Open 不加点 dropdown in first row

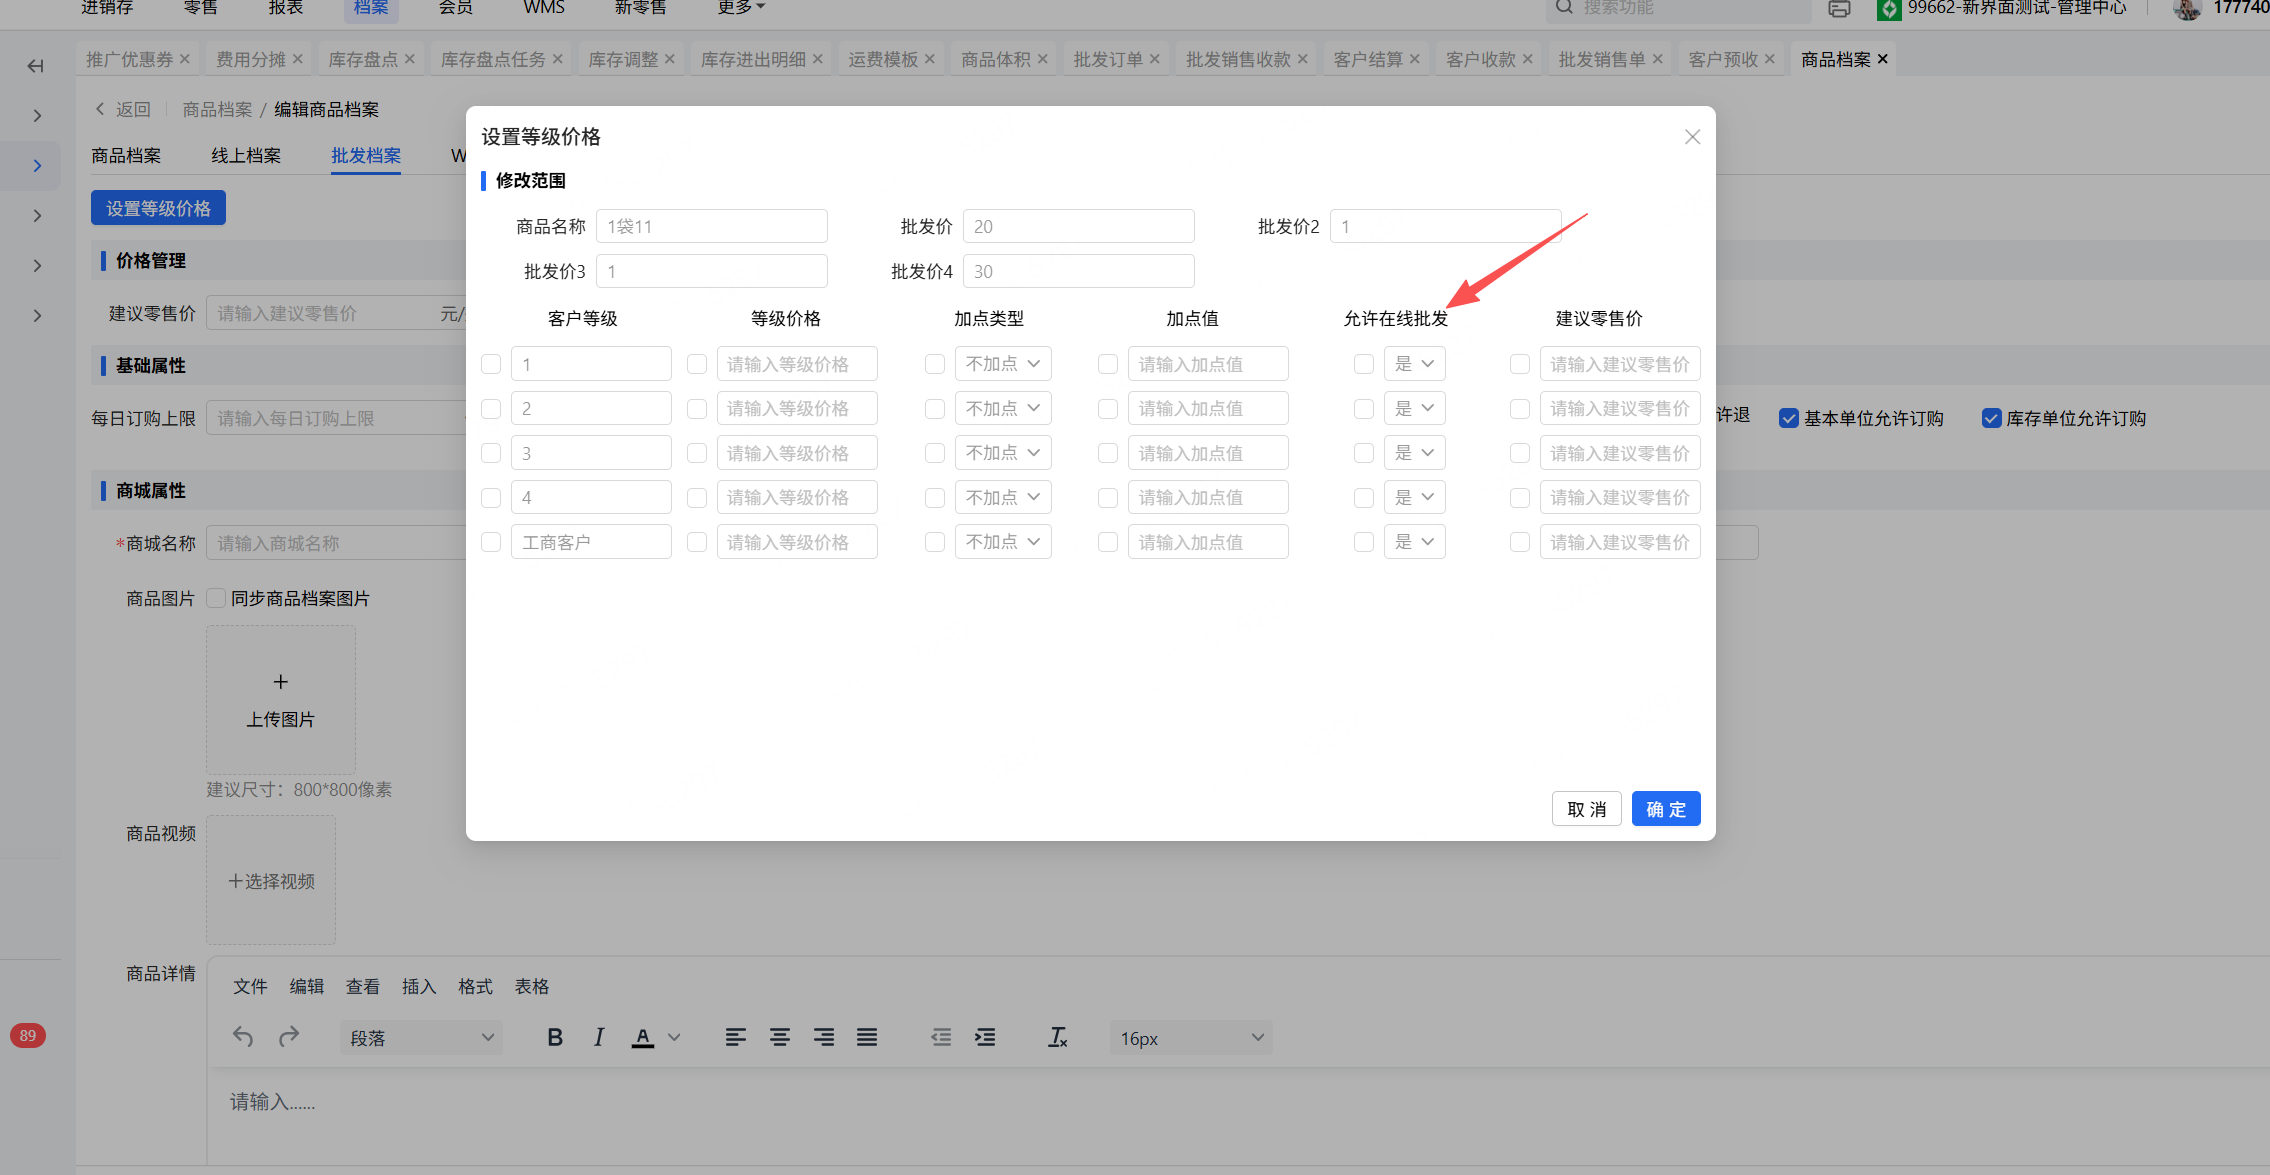[x=1003, y=364]
